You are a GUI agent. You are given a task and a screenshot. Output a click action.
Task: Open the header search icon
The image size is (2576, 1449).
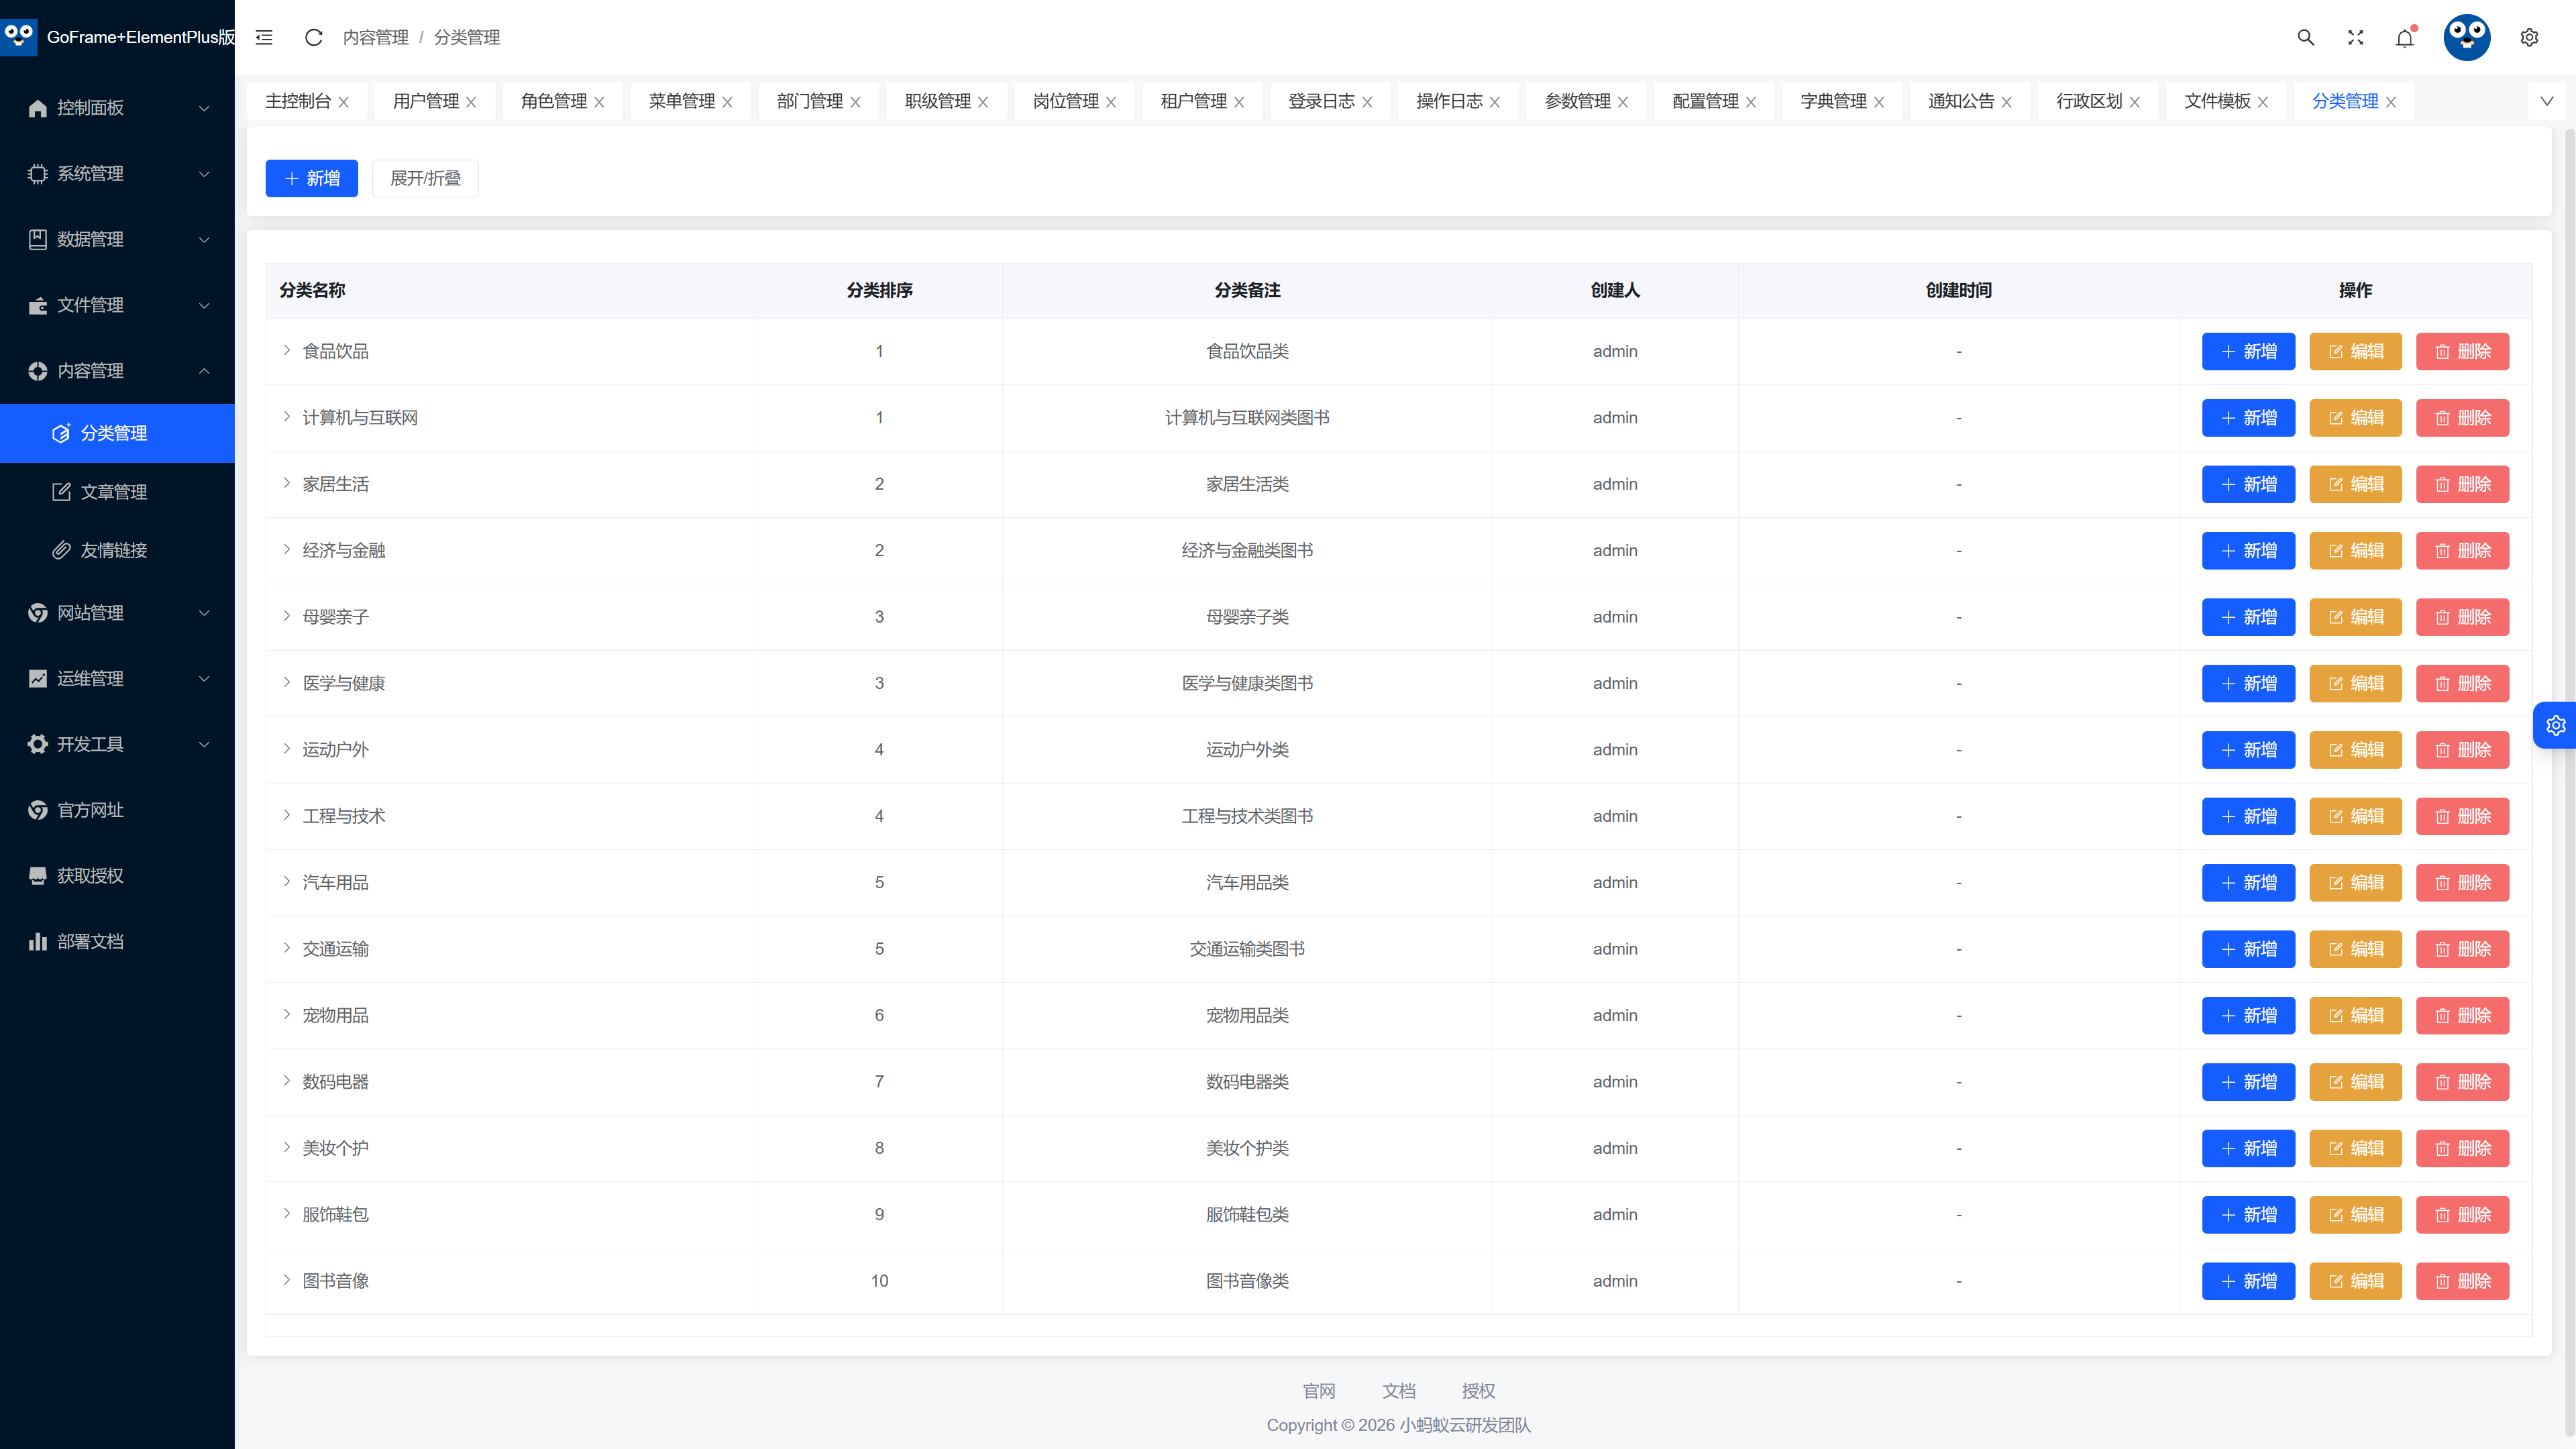[x=2305, y=37]
